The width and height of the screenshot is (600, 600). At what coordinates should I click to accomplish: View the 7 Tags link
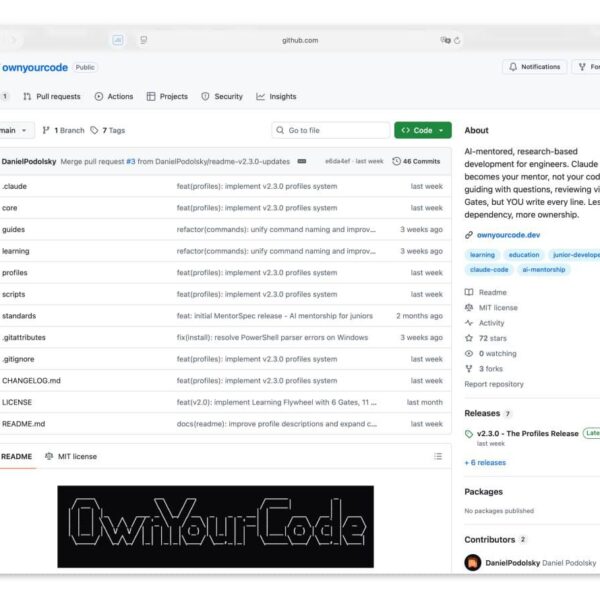pos(108,130)
